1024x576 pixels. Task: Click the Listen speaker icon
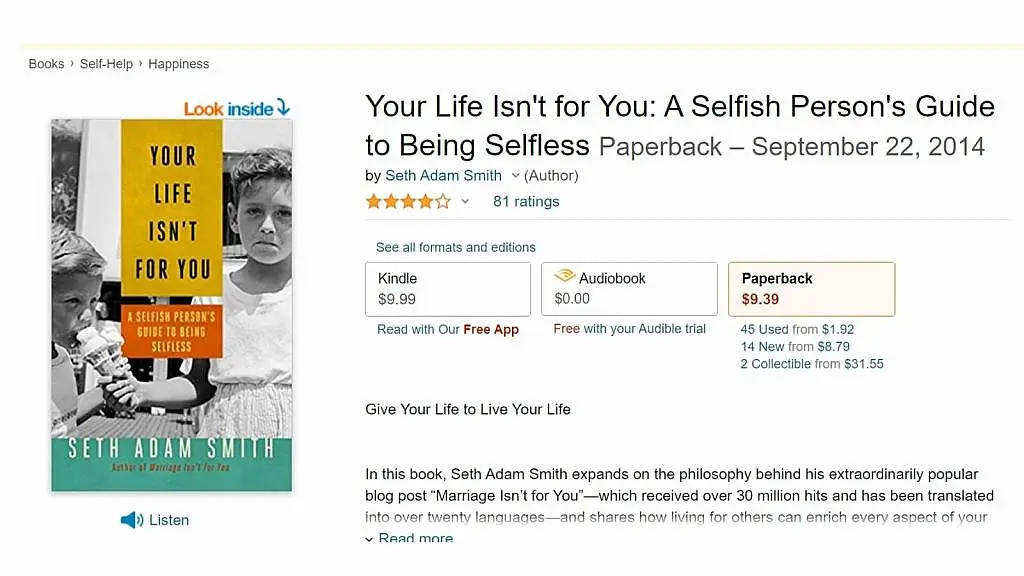click(131, 520)
